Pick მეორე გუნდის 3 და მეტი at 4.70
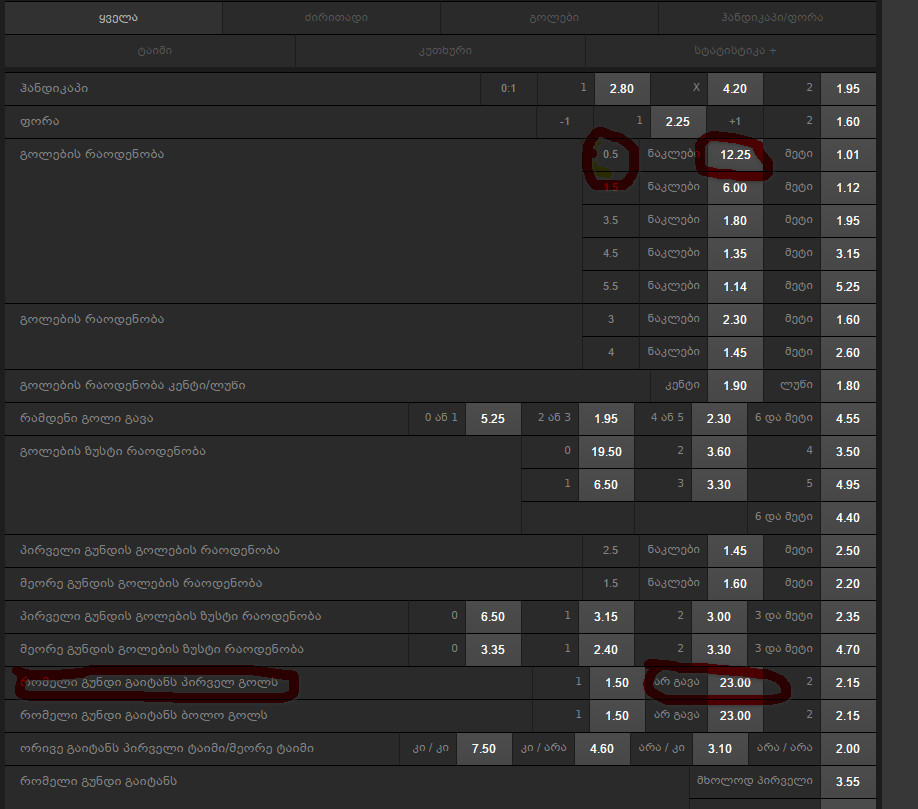The height and width of the screenshot is (809, 918). pyautogui.click(x=848, y=649)
